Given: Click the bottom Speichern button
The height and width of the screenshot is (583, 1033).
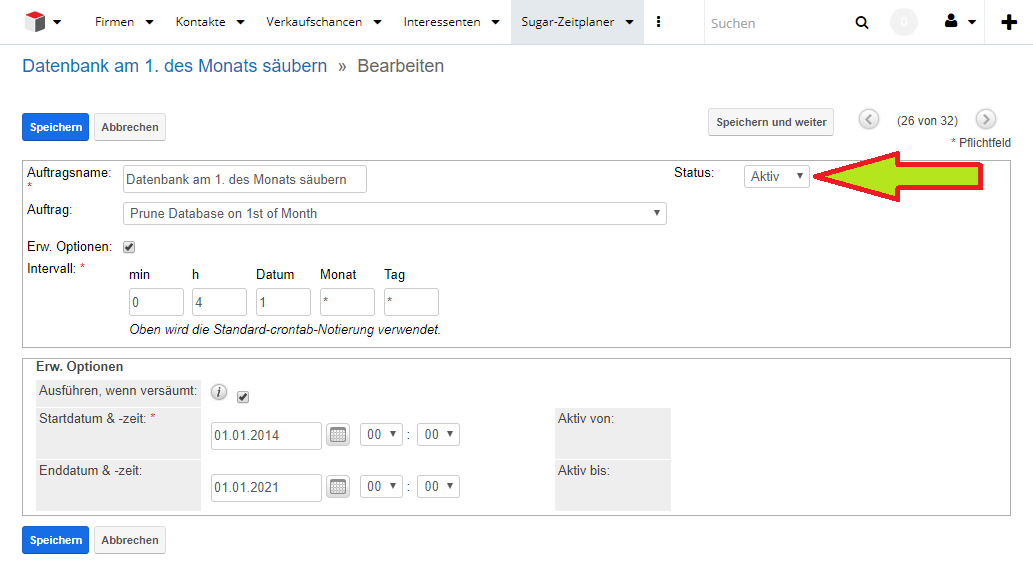Looking at the screenshot, I should [55, 540].
